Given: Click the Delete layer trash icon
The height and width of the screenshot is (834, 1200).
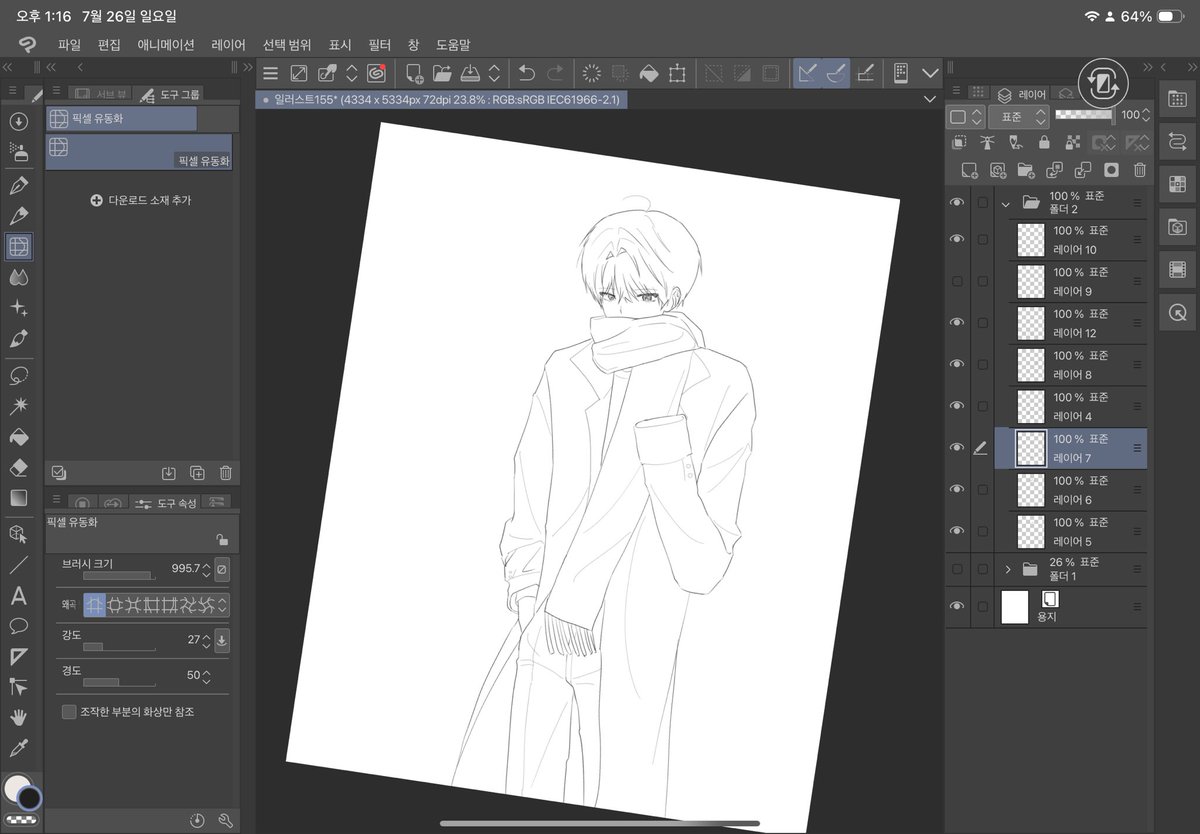Looking at the screenshot, I should (x=1139, y=170).
